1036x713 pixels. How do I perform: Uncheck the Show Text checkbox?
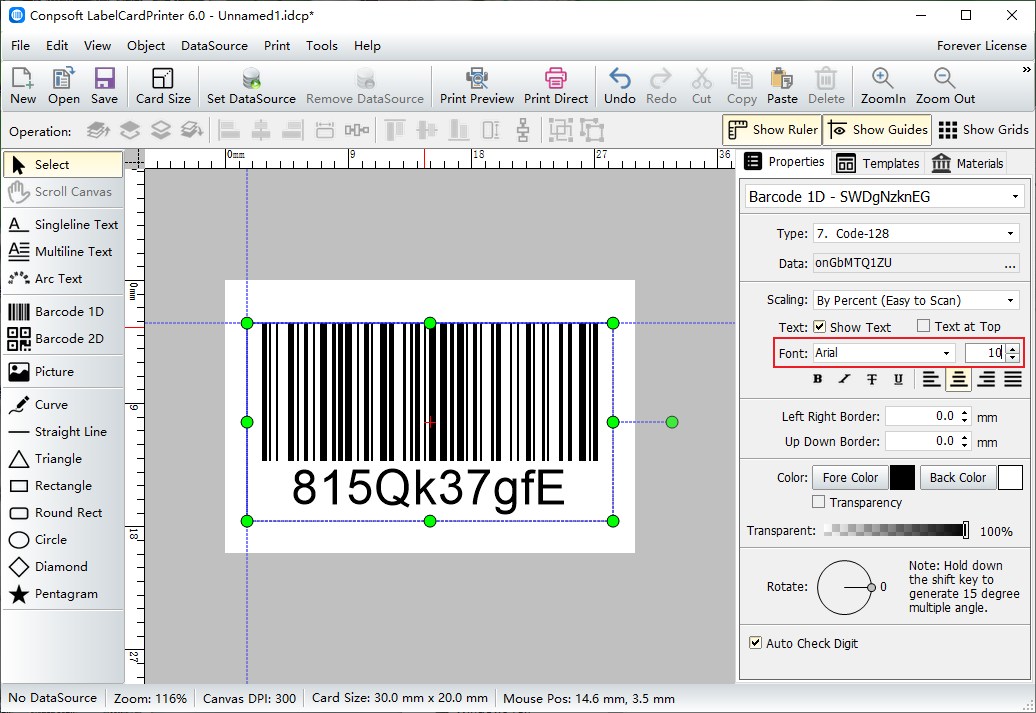(819, 326)
